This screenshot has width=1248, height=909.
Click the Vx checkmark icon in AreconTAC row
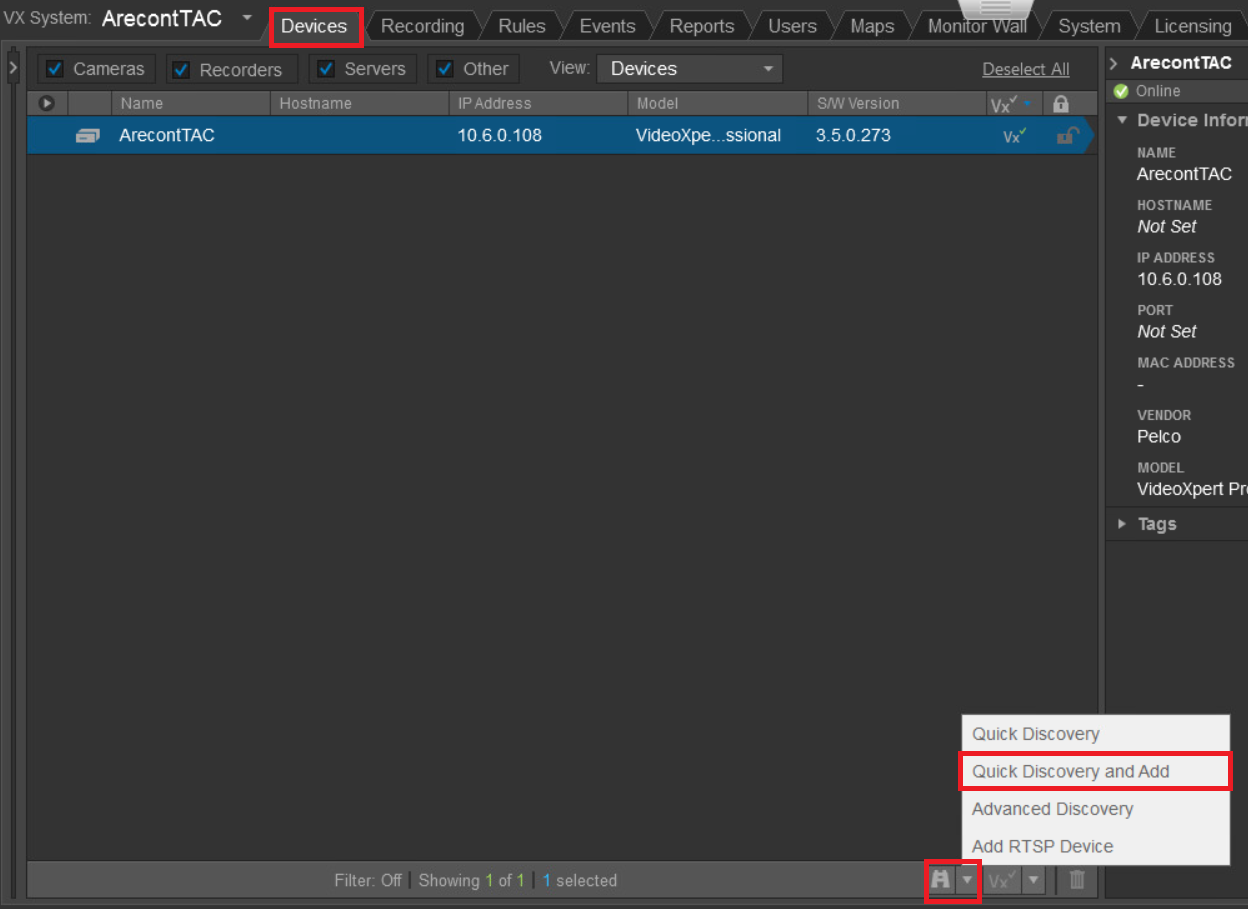pos(1015,135)
